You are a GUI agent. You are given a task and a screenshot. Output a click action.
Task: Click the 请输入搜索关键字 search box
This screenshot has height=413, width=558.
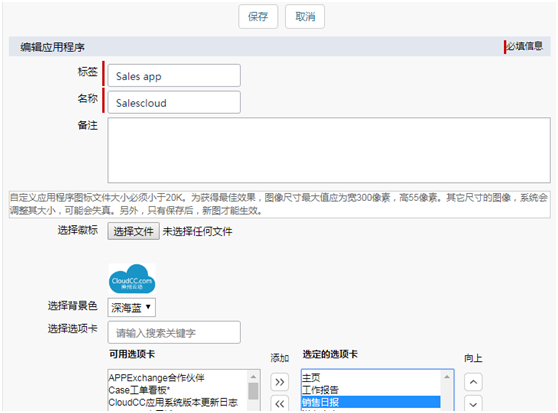click(x=174, y=333)
